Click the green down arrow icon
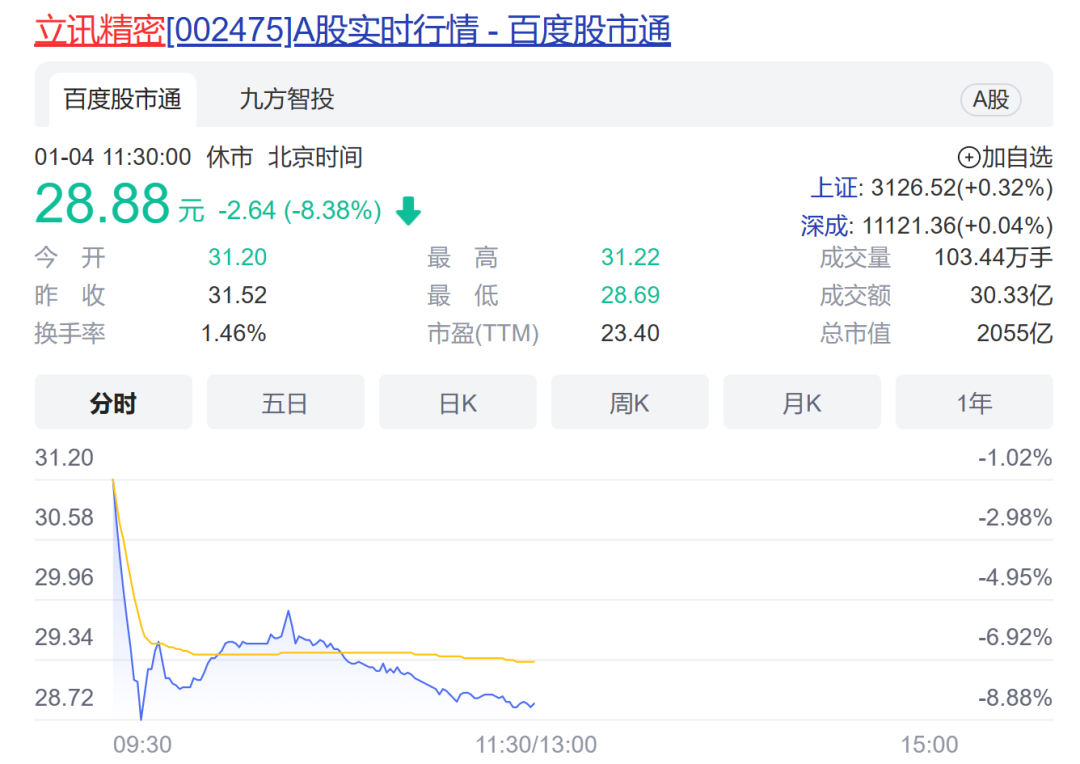 point(408,211)
